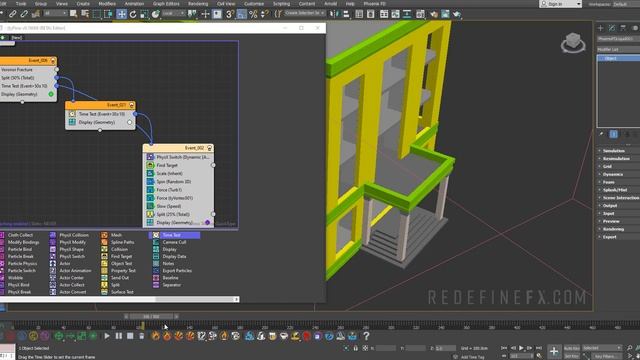Select the PhysX Switch operator in Event_002

coord(178,157)
